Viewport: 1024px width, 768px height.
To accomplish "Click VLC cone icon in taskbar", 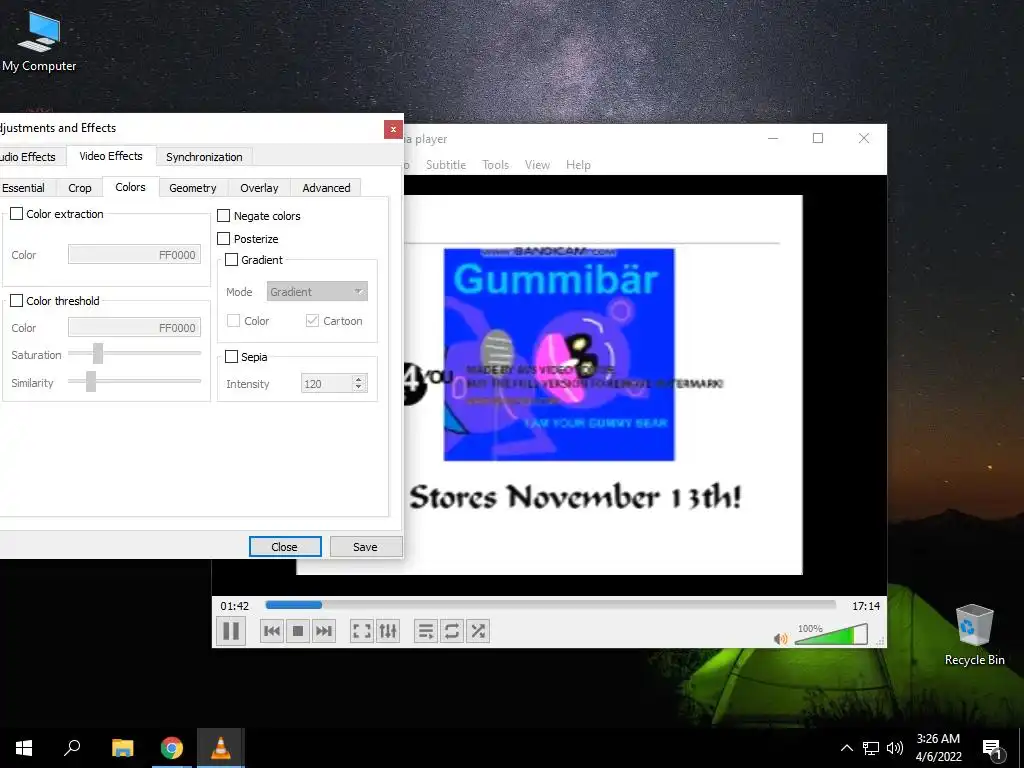I will pyautogui.click(x=221, y=748).
